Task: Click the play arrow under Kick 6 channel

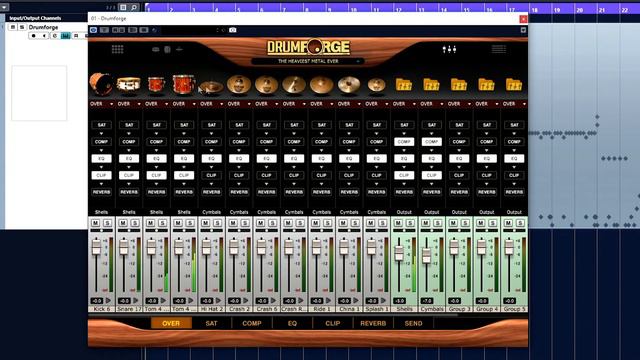Action: [x=108, y=301]
